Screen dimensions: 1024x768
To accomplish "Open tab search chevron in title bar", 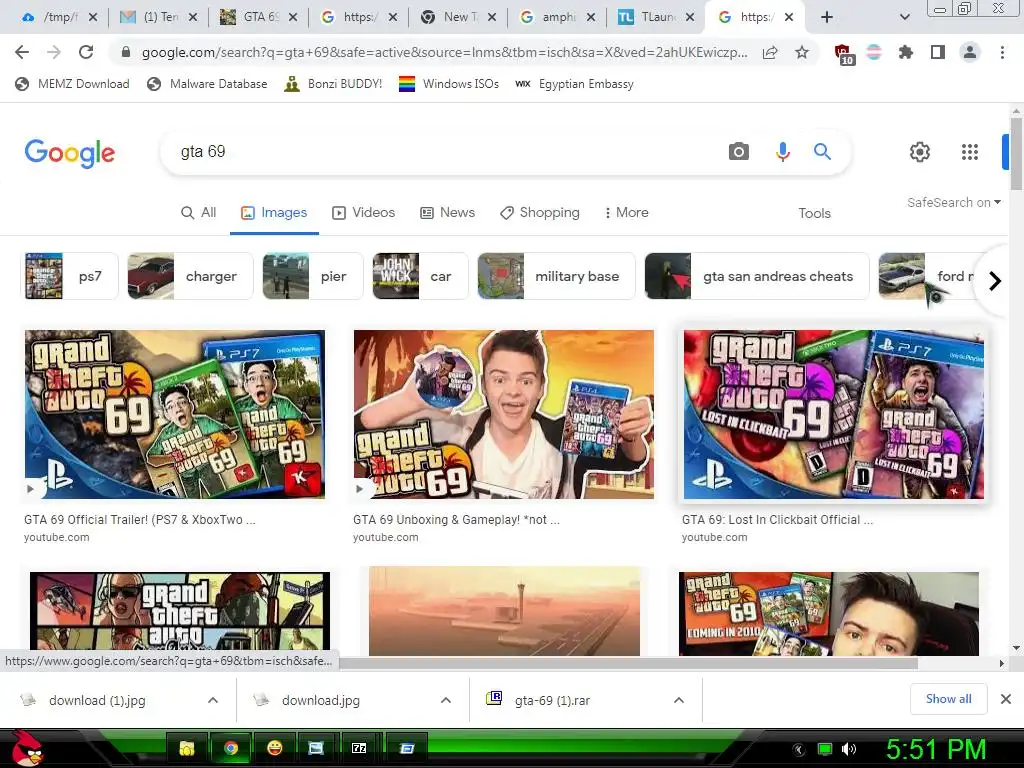I will (x=904, y=17).
